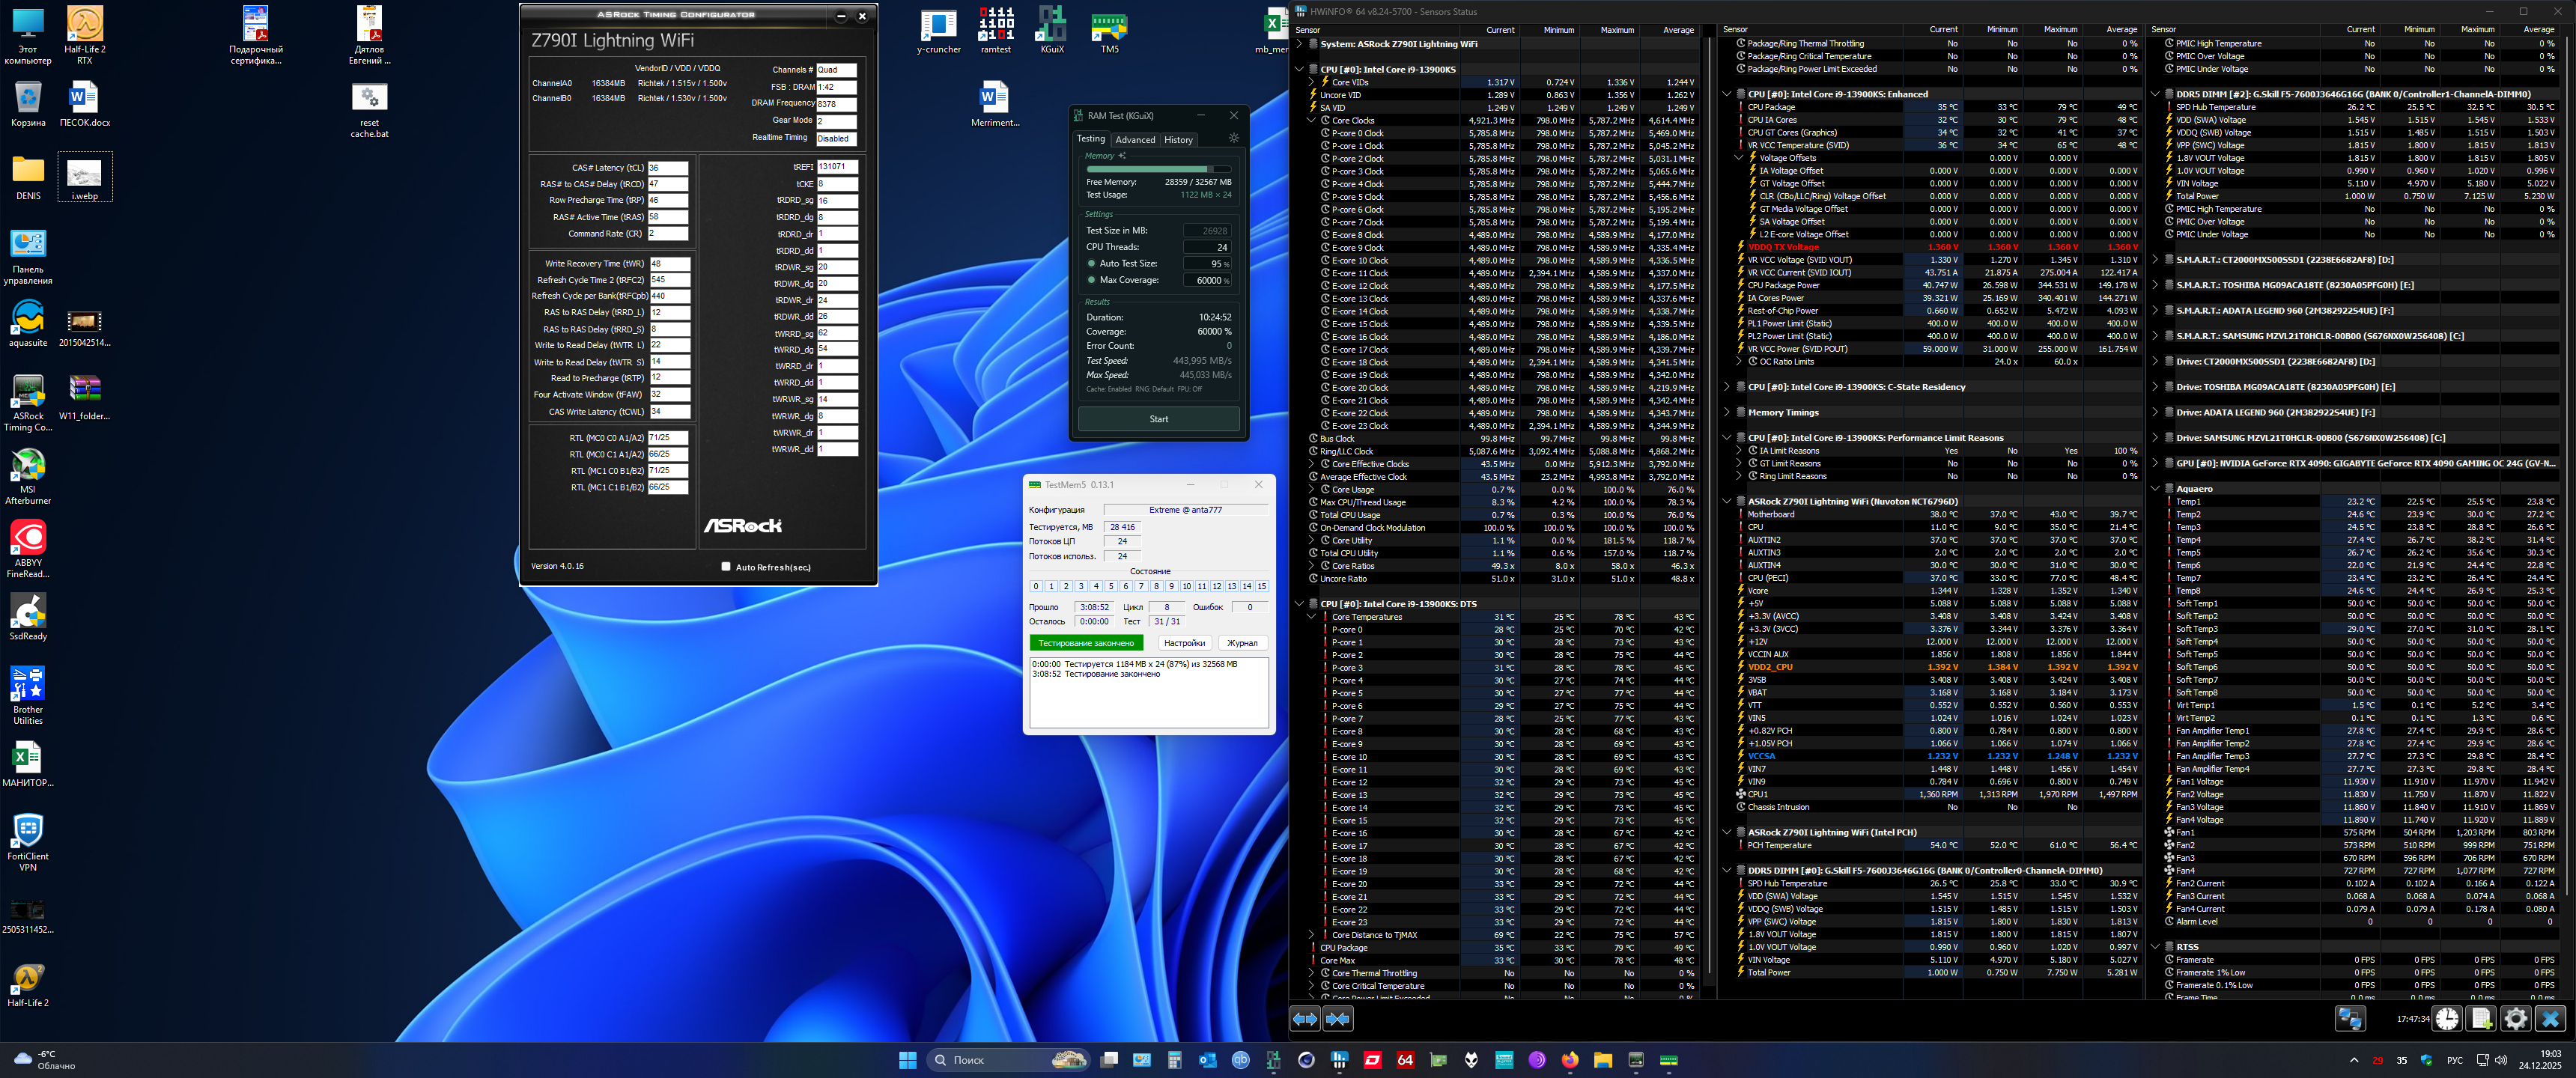
Task: Click HWiNFO collapse columns arrows icon
Action: pos(1338,1019)
